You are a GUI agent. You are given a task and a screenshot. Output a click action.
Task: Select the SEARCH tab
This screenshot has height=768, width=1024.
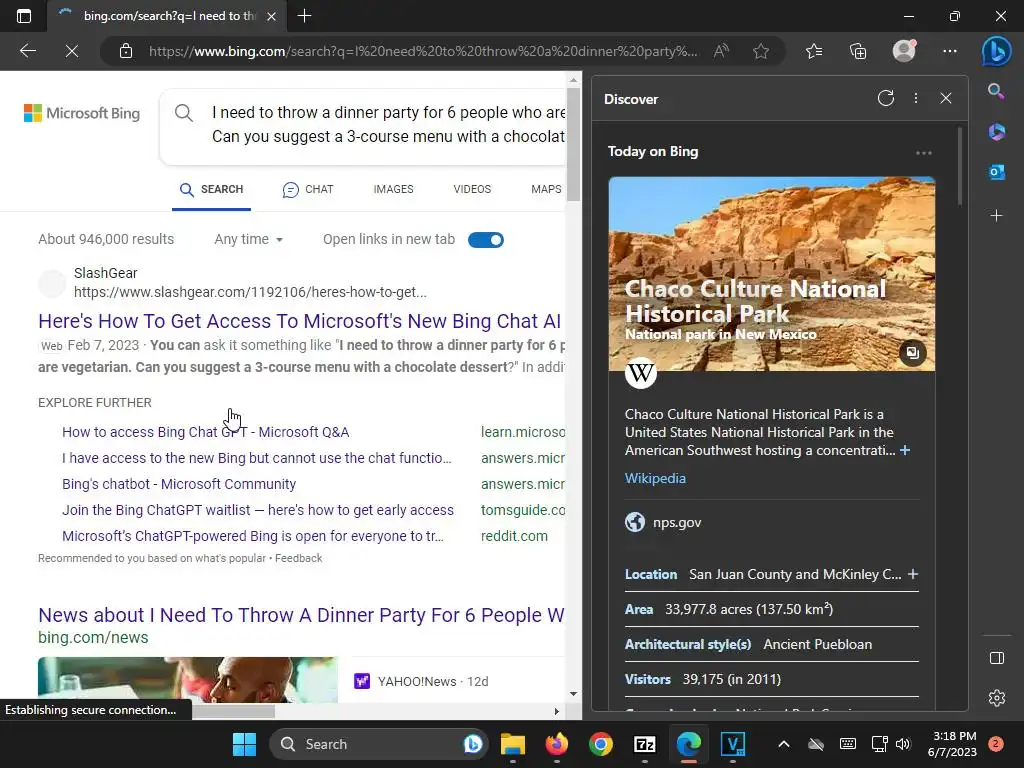pyautogui.click(x=212, y=189)
